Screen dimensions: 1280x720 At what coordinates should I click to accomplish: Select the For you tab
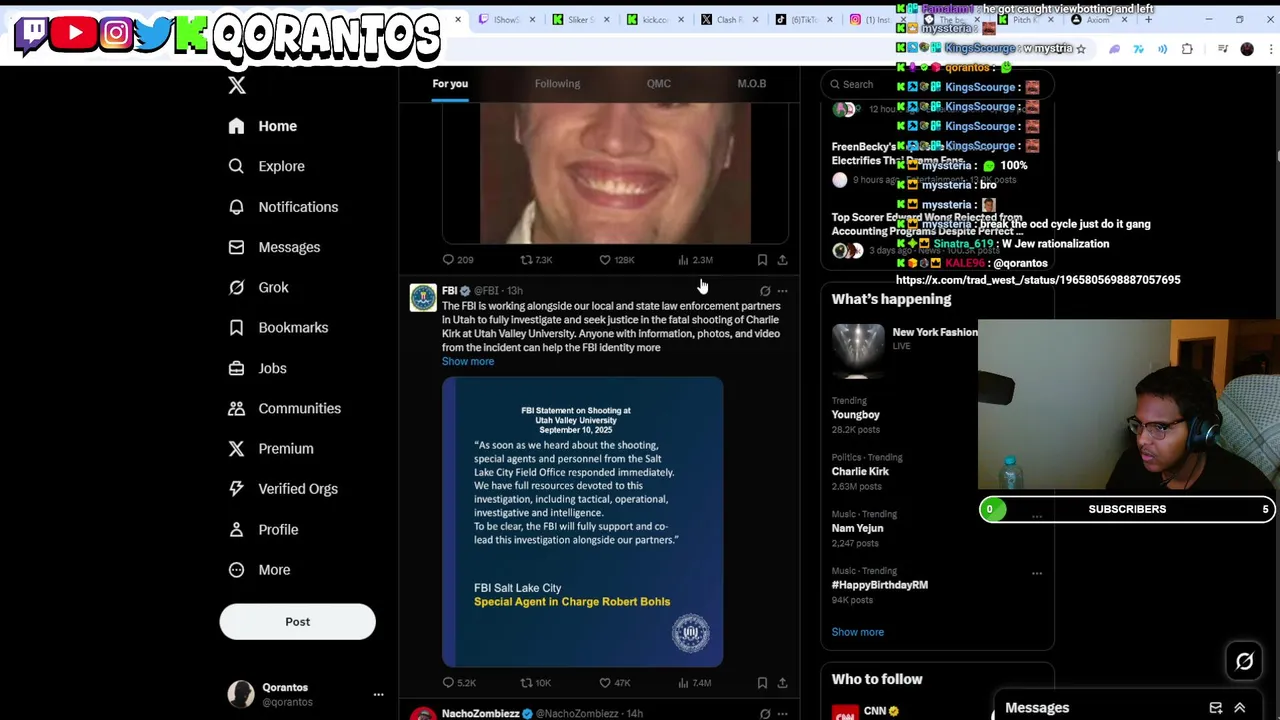click(450, 84)
